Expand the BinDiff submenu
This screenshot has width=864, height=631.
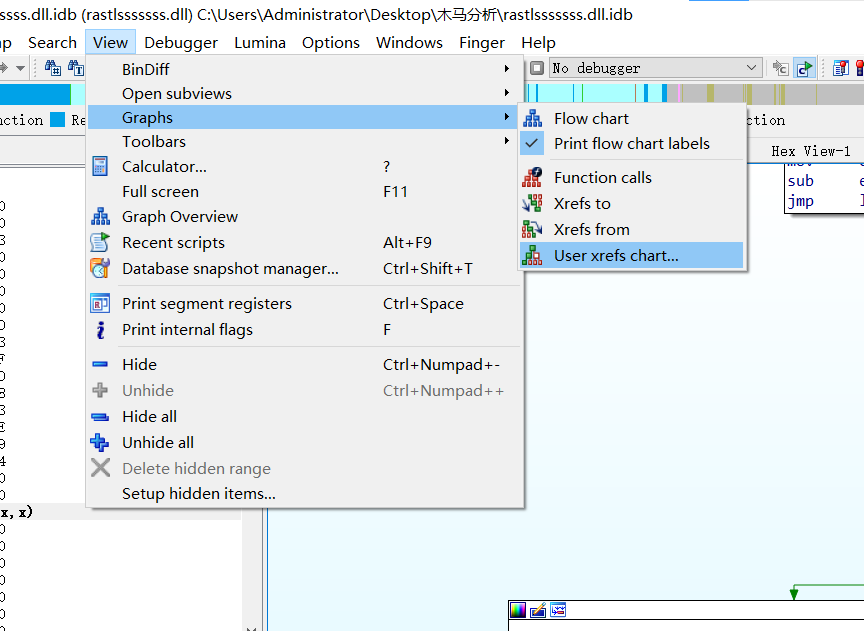point(506,69)
